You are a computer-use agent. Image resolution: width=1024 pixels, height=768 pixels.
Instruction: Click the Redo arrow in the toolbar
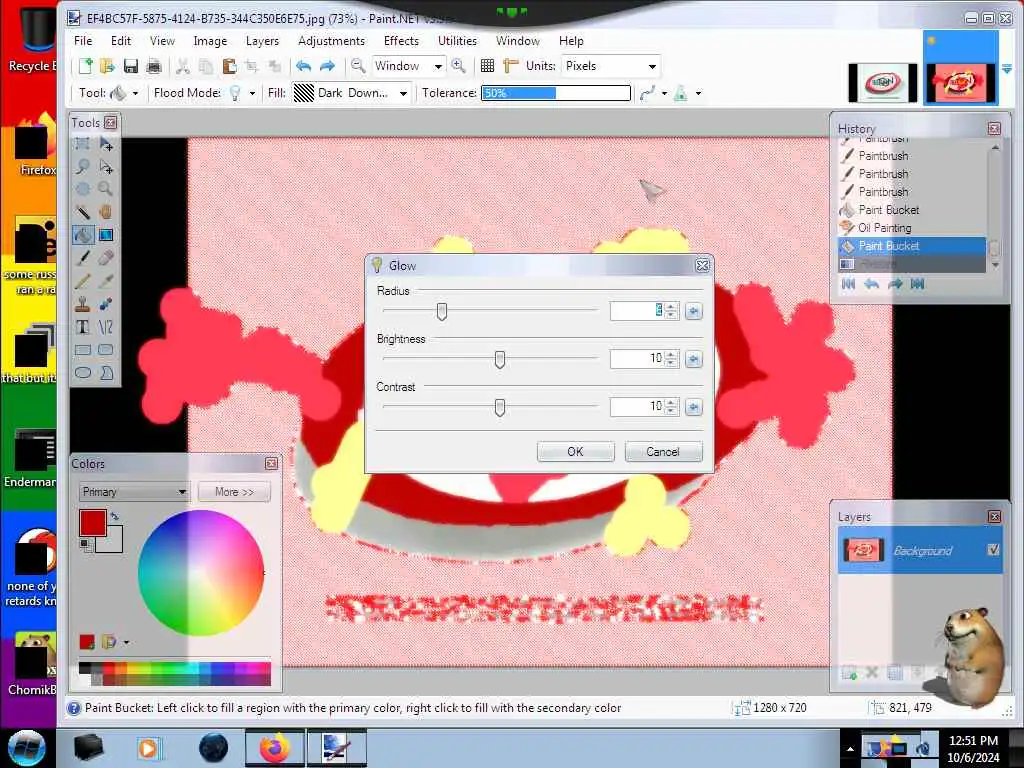(x=327, y=66)
